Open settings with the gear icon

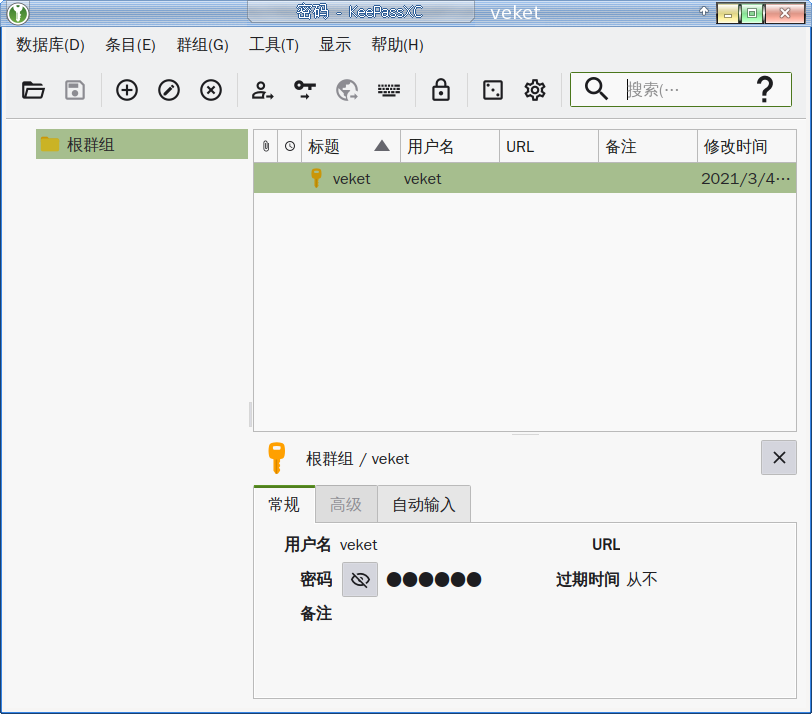(535, 90)
